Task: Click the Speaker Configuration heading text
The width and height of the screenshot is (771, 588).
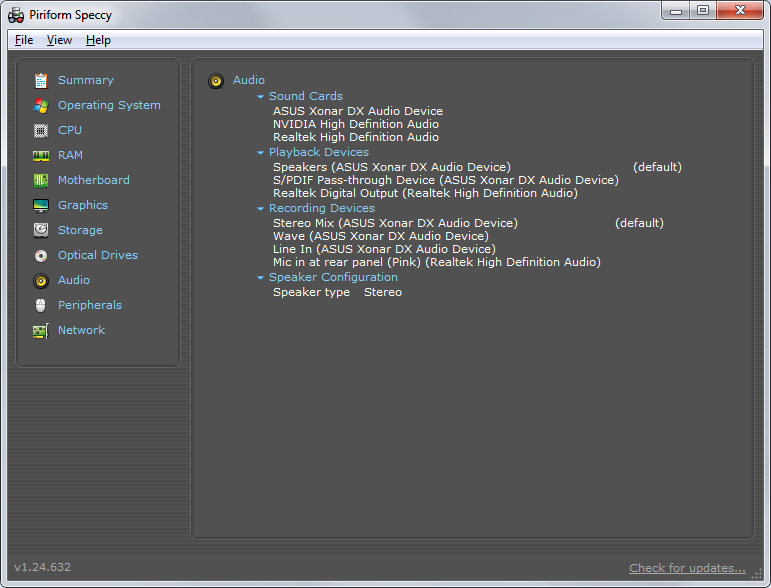Action: tap(333, 277)
